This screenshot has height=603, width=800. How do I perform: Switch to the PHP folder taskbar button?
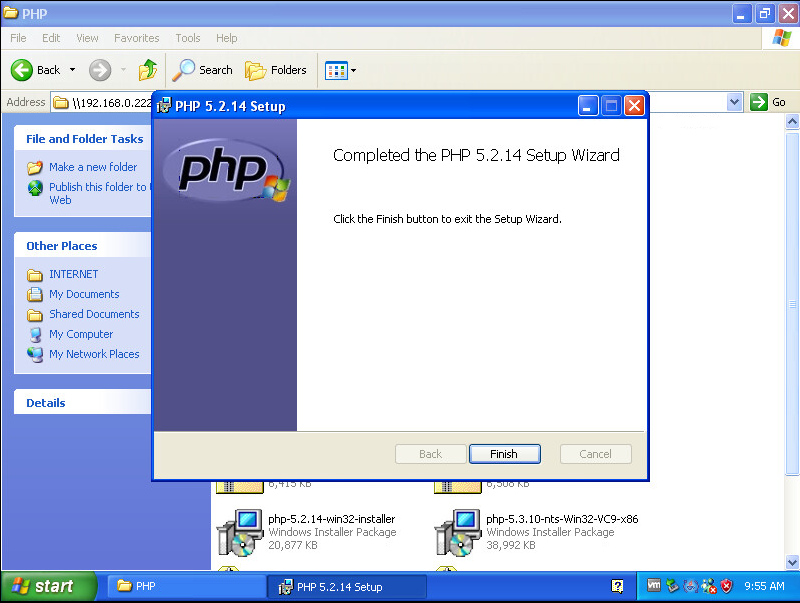pyautogui.click(x=186, y=586)
